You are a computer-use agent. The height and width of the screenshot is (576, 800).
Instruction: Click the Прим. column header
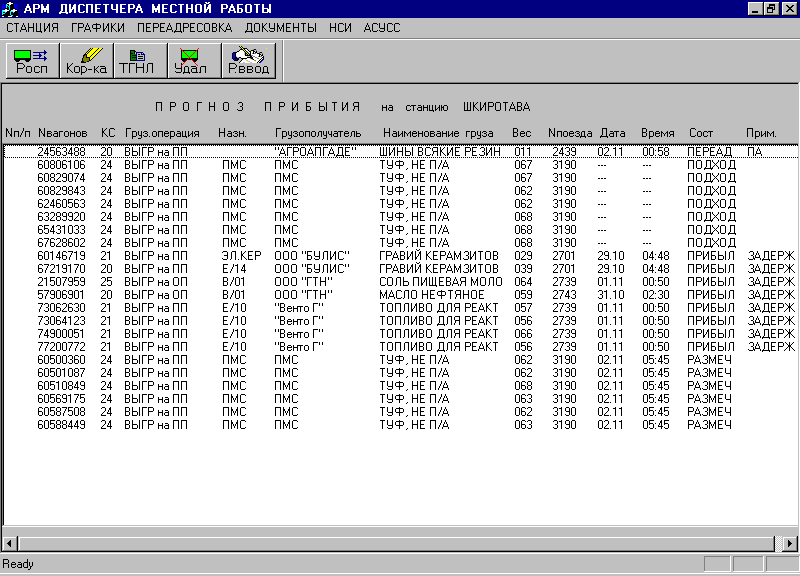(x=761, y=133)
